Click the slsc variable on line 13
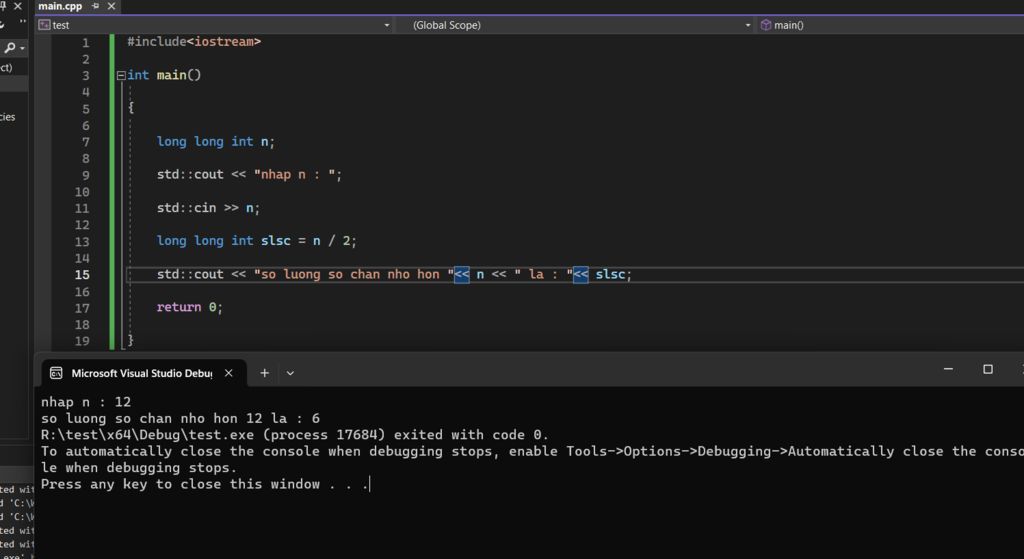Image resolution: width=1024 pixels, height=559 pixels. (x=276, y=241)
